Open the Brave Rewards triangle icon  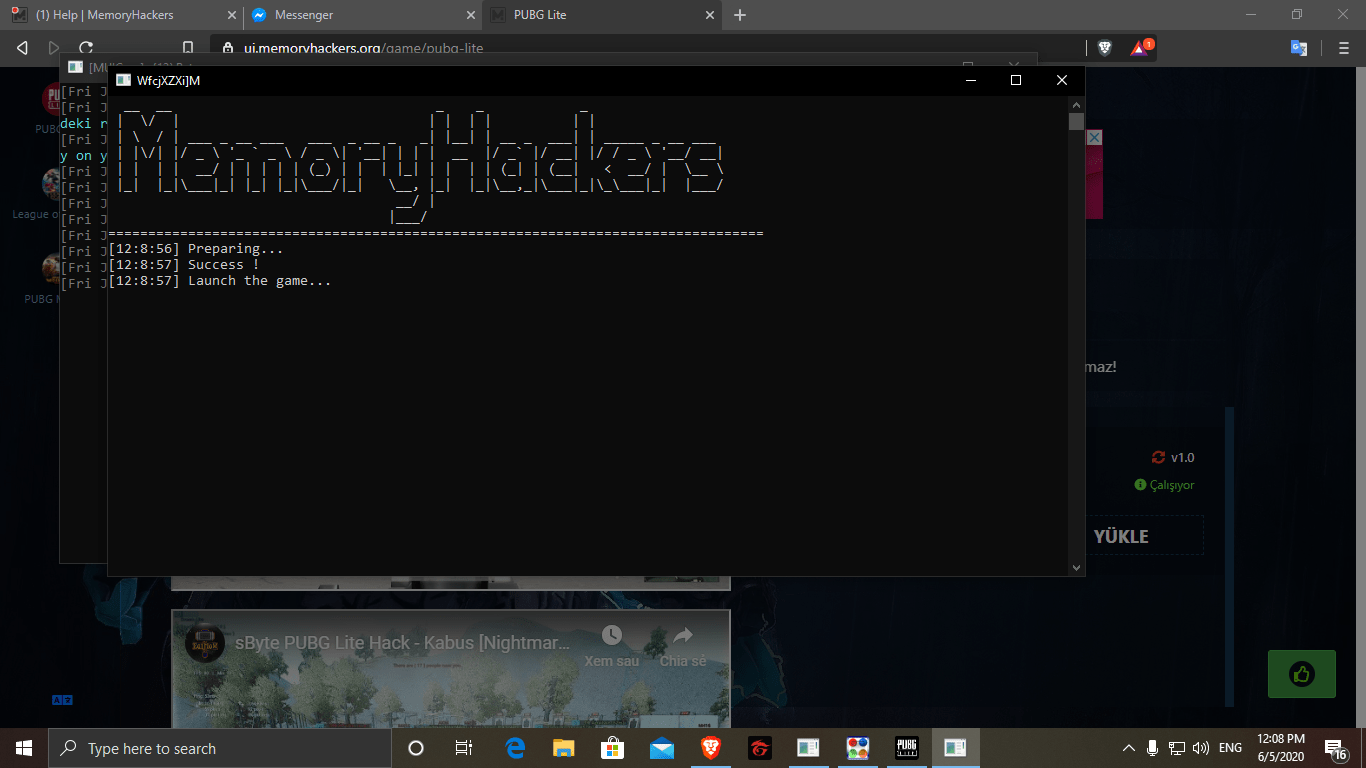tap(1139, 47)
